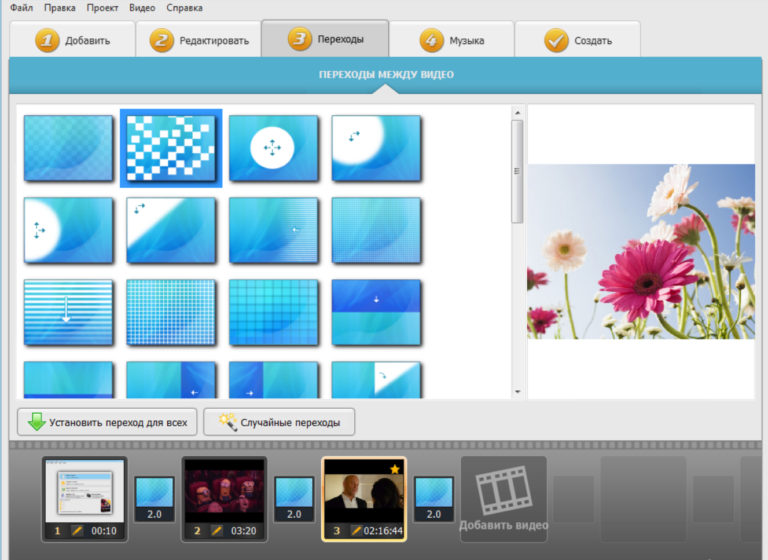
Task: Click the 03:20 duration on clip 2
Action: [243, 531]
